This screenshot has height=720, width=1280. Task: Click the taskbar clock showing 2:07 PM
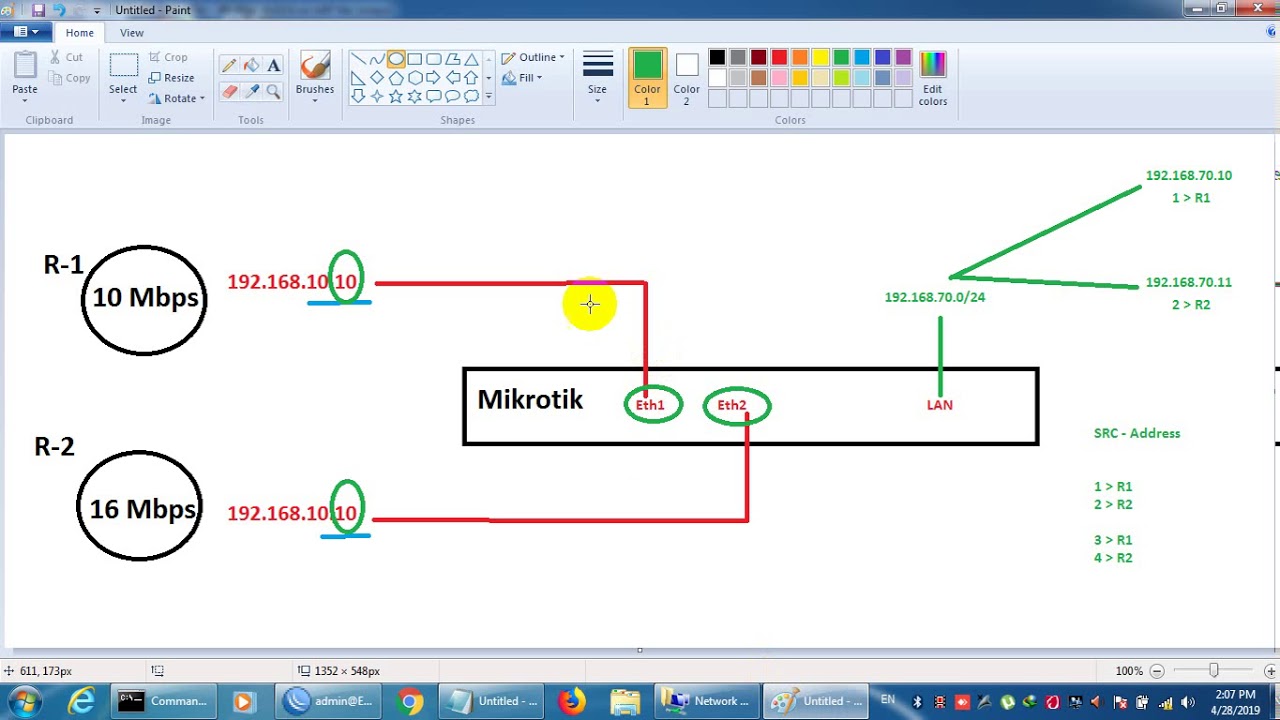tap(1237, 701)
